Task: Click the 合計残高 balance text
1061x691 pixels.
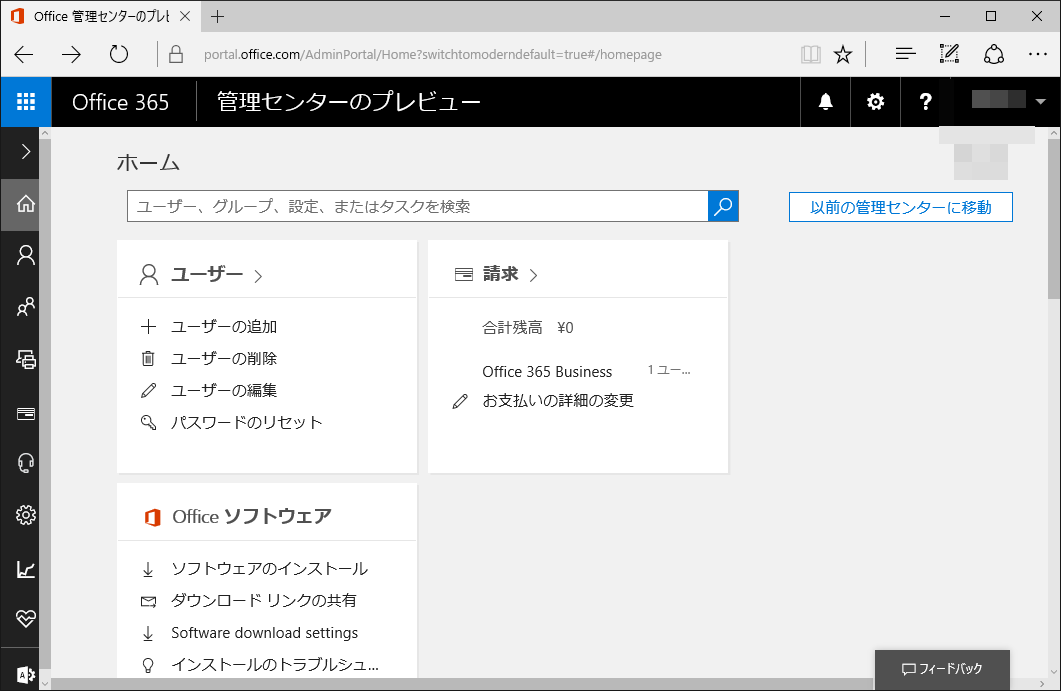Action: click(x=512, y=328)
